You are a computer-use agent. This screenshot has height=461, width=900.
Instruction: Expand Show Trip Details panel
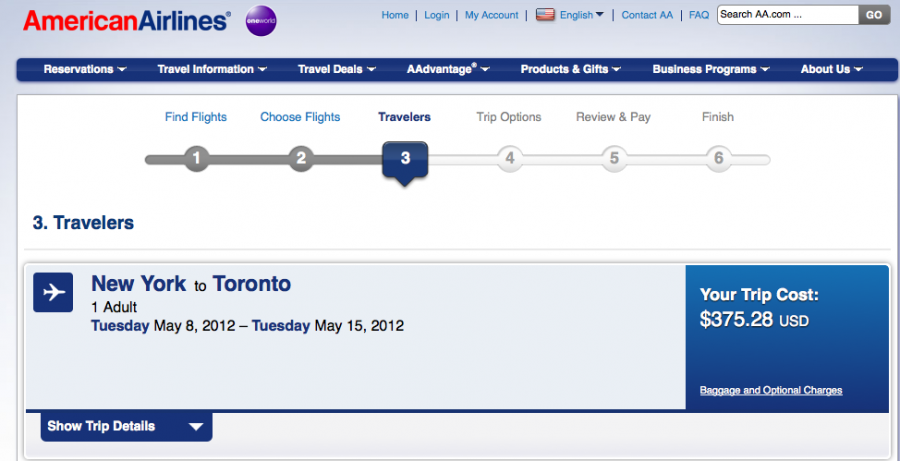(x=126, y=427)
